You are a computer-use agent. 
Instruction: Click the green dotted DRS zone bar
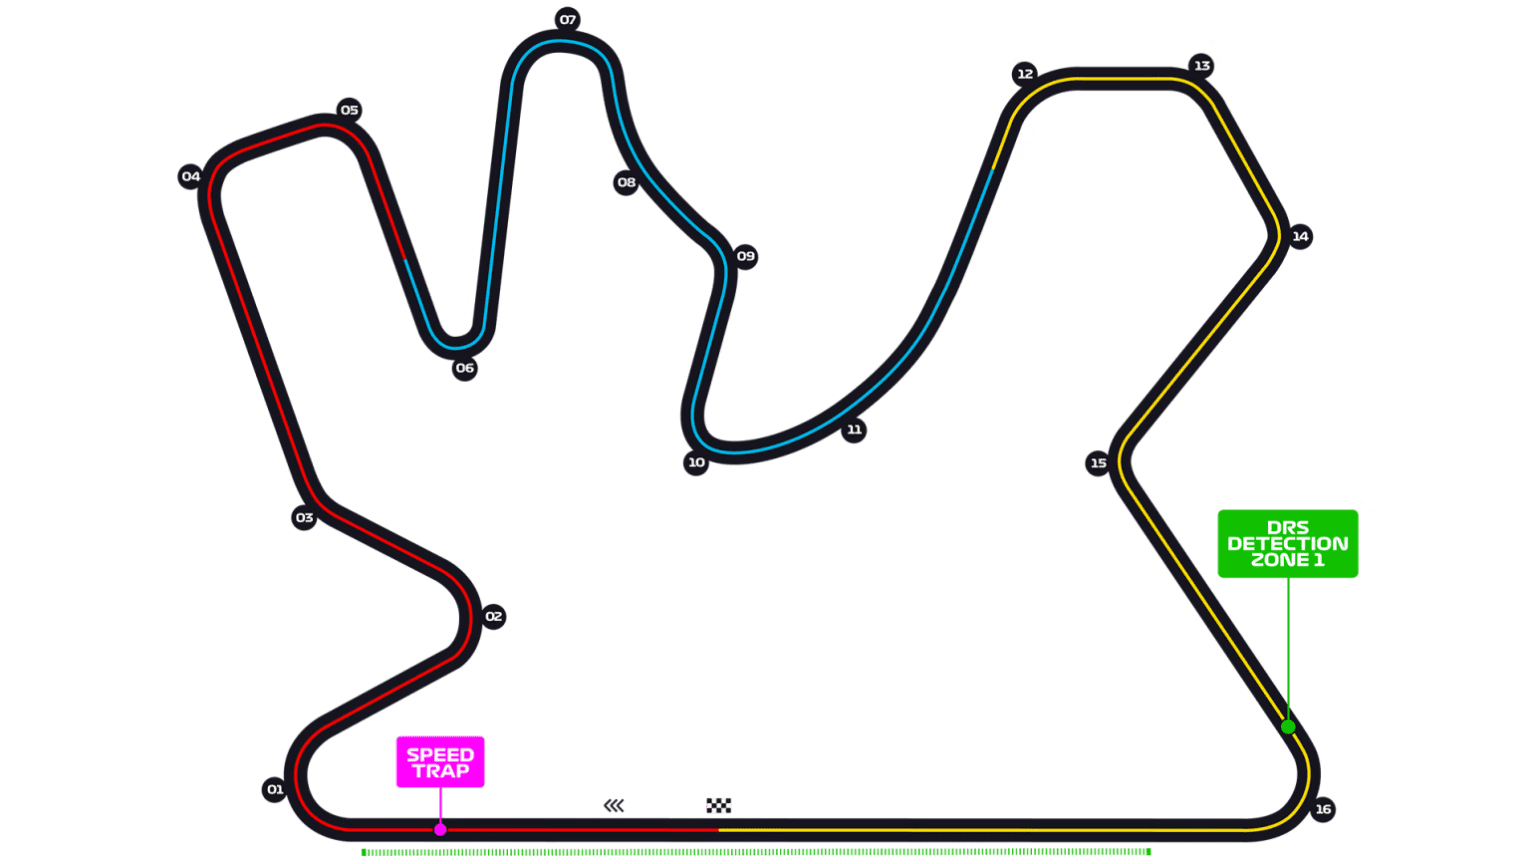pyautogui.click(x=756, y=852)
